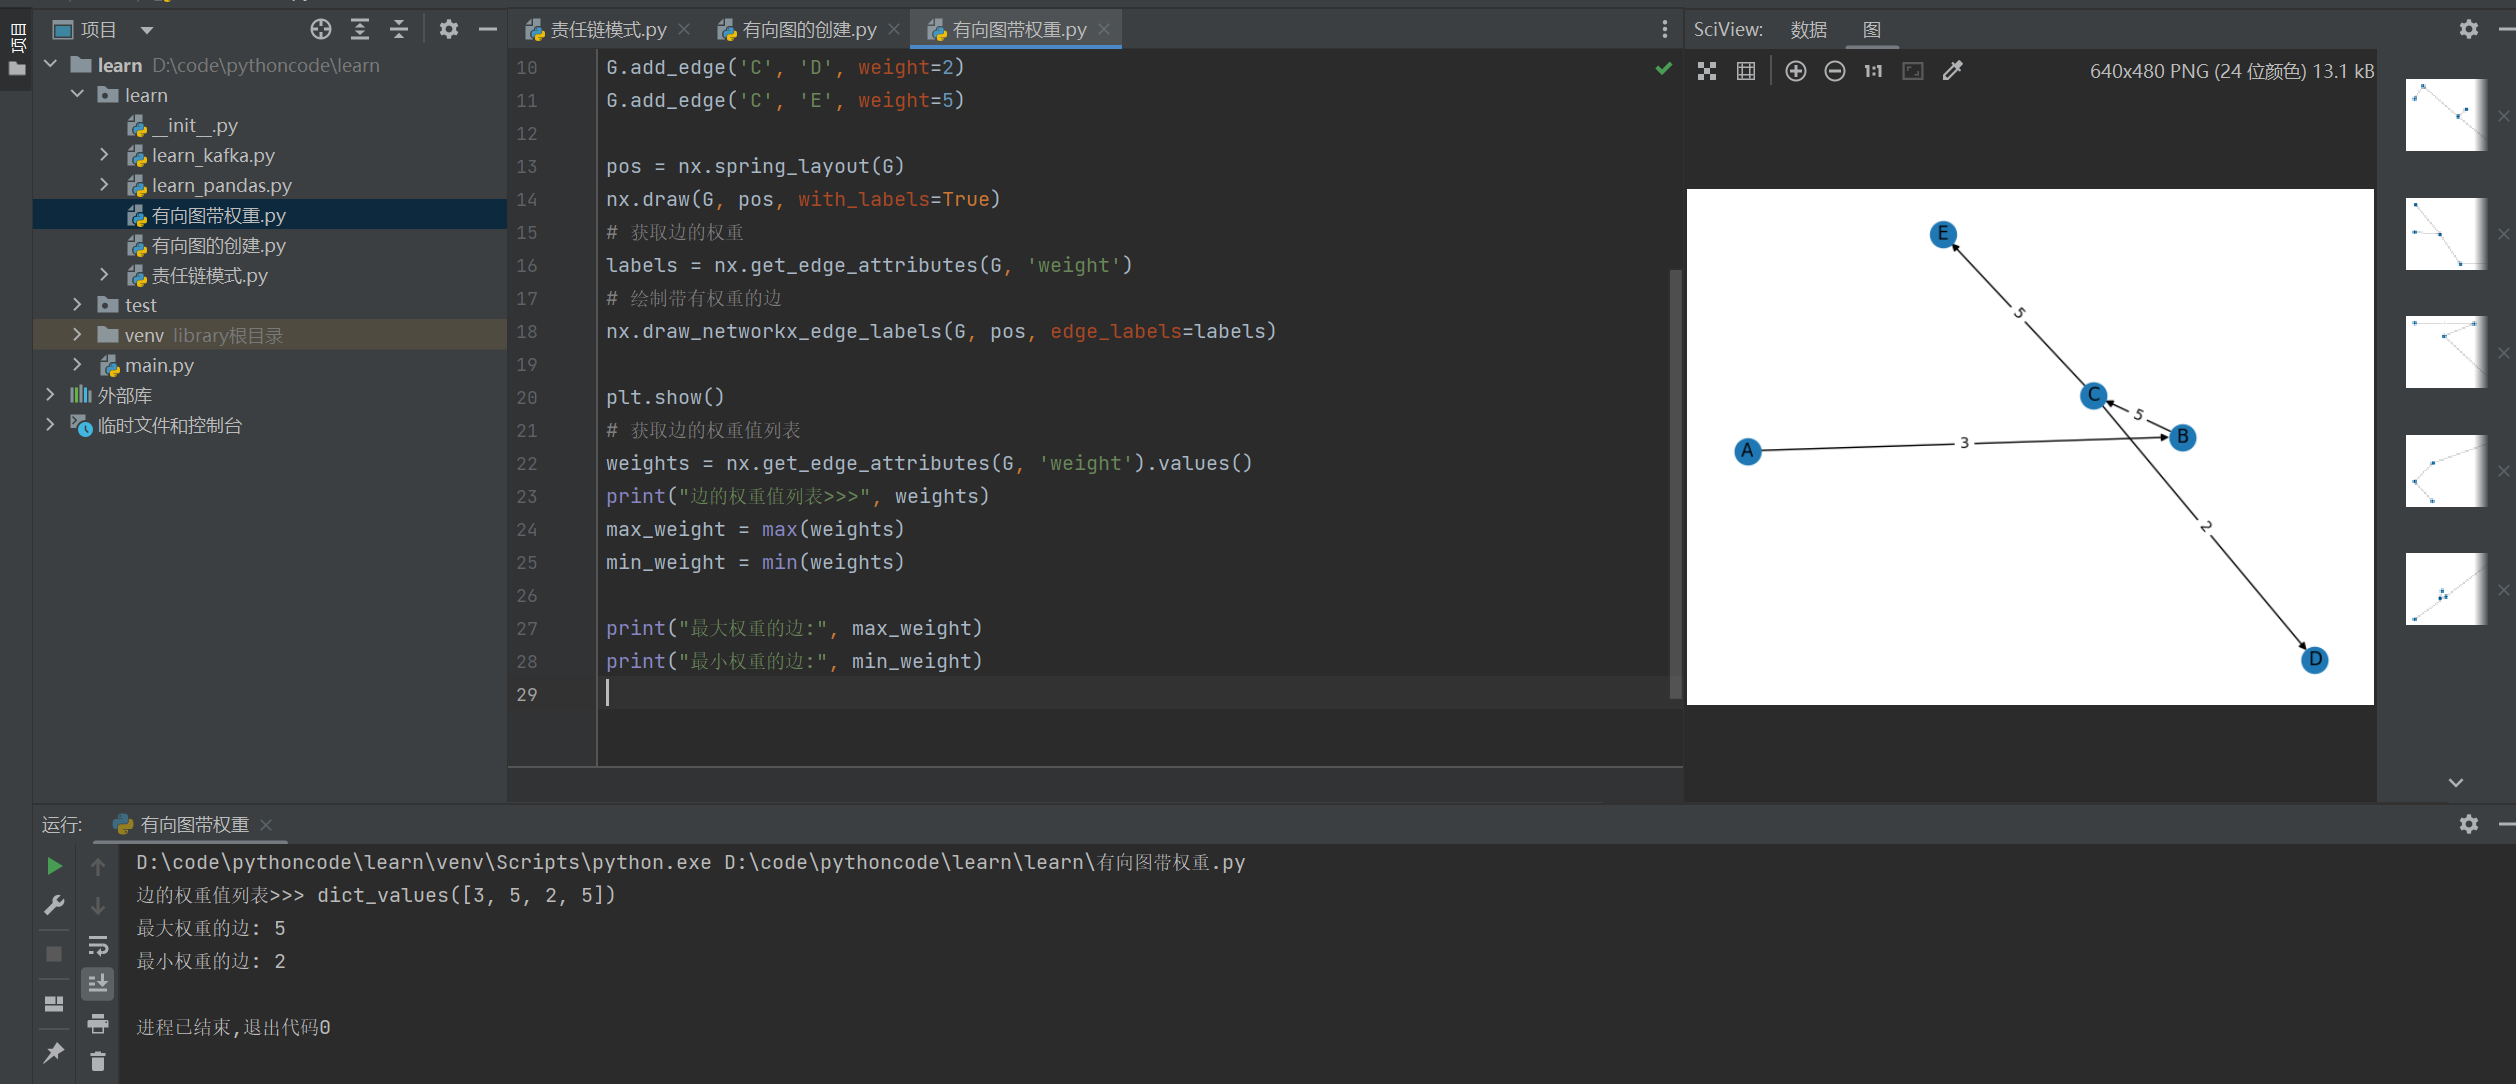Open project panel settings gear
Screen dimensions: 2516x1084
[x=449, y=30]
